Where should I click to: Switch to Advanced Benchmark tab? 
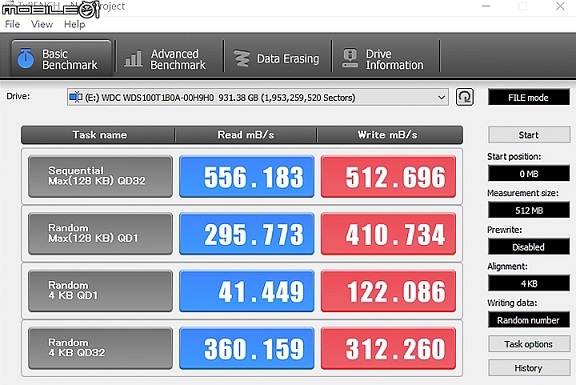[169, 59]
